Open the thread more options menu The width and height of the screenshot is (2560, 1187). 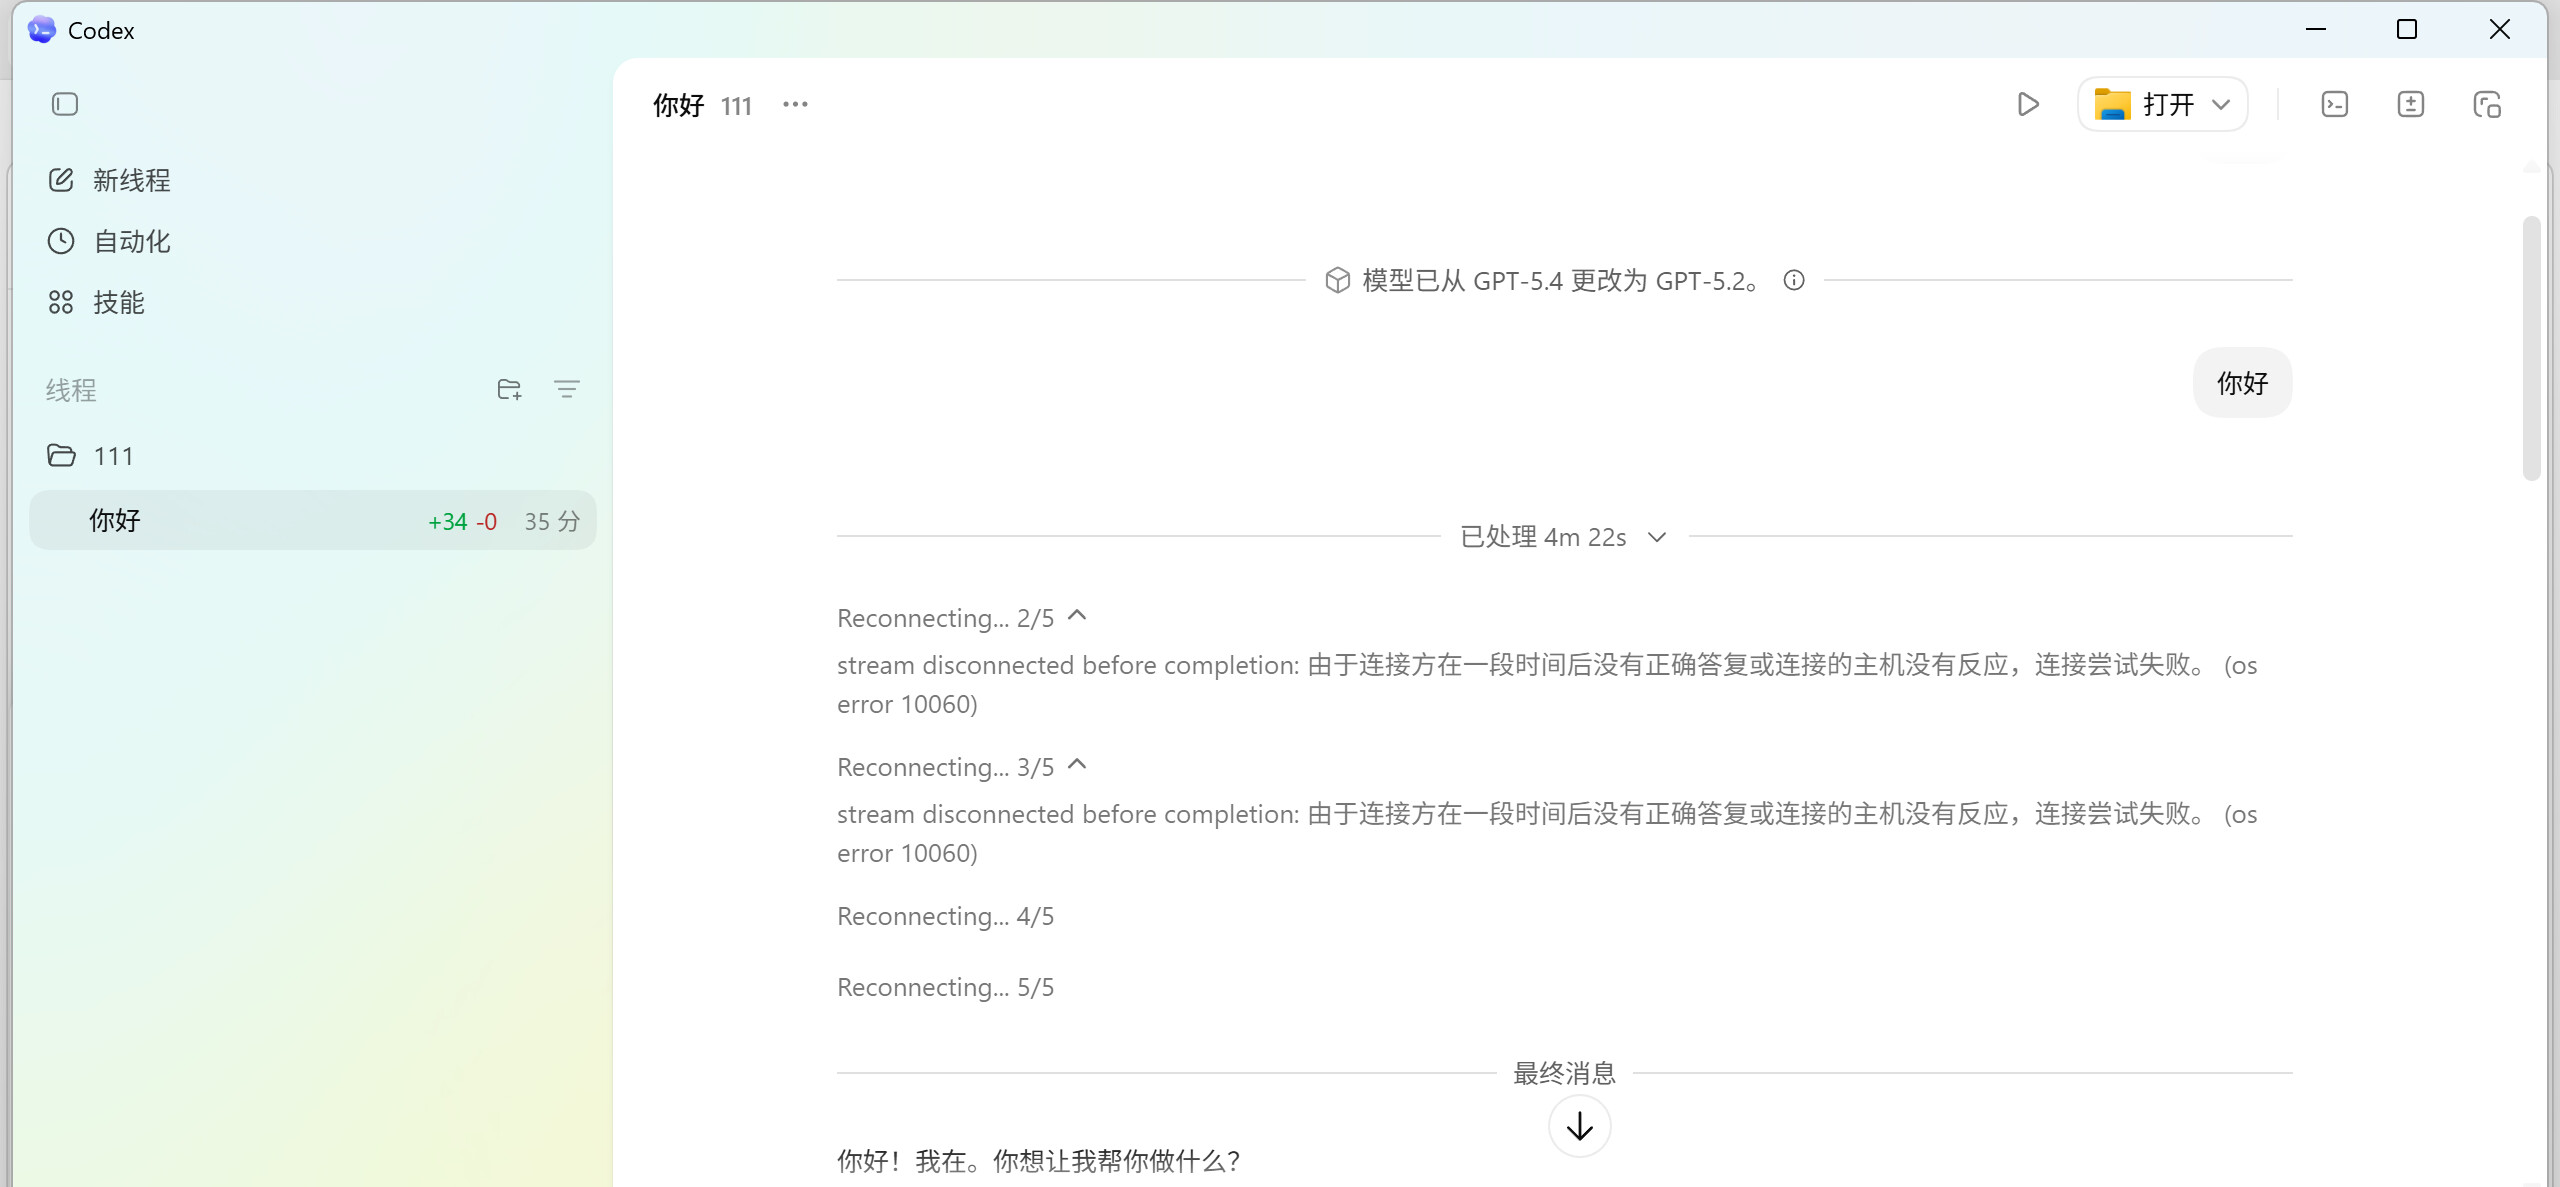pyautogui.click(x=795, y=104)
